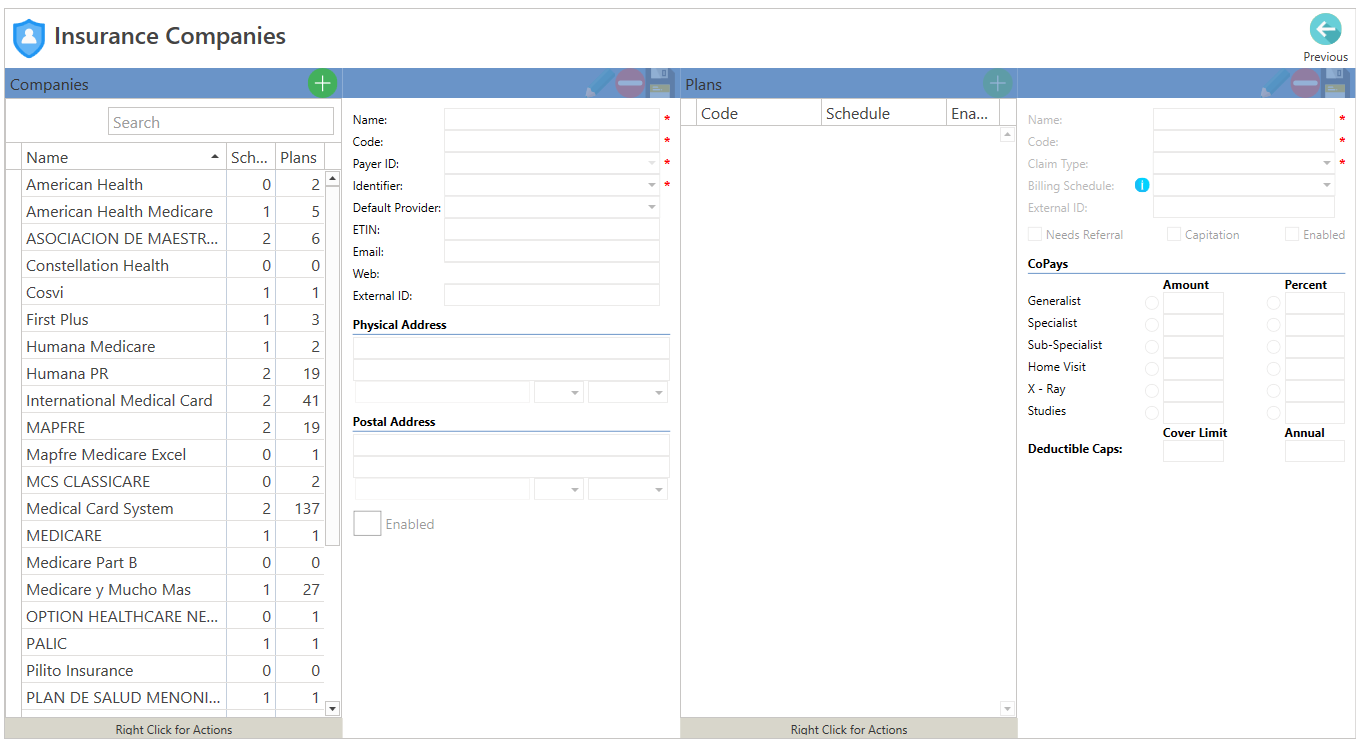Select Sub-Specialist Percent radio button

click(1274, 346)
